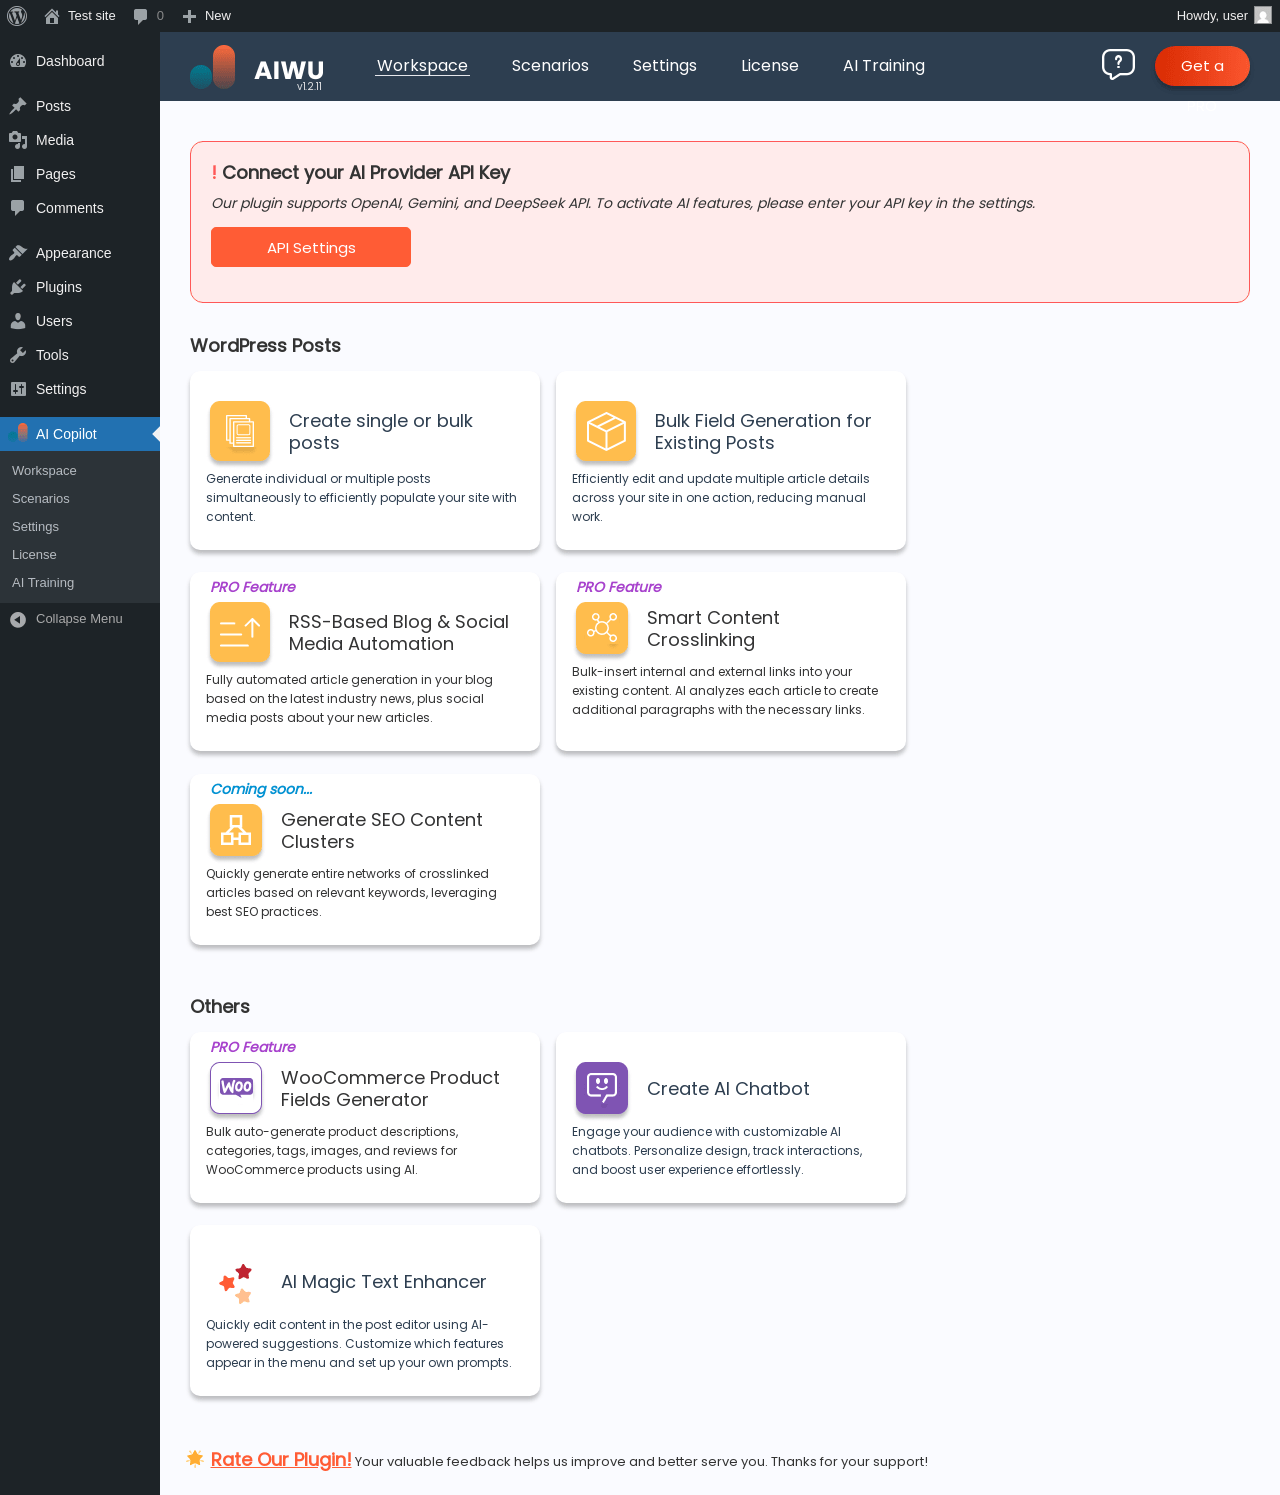Click the PRO Feature label above WooCommerce card

253,1047
